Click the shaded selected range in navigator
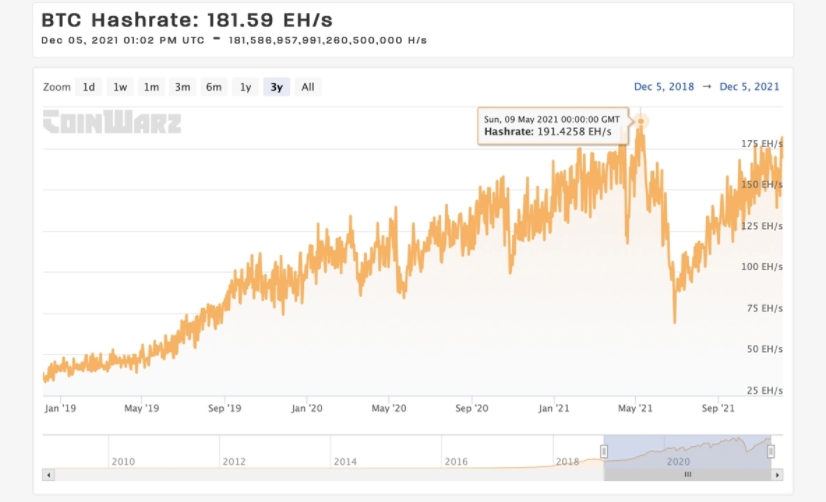The height and width of the screenshot is (502, 826). (687, 451)
